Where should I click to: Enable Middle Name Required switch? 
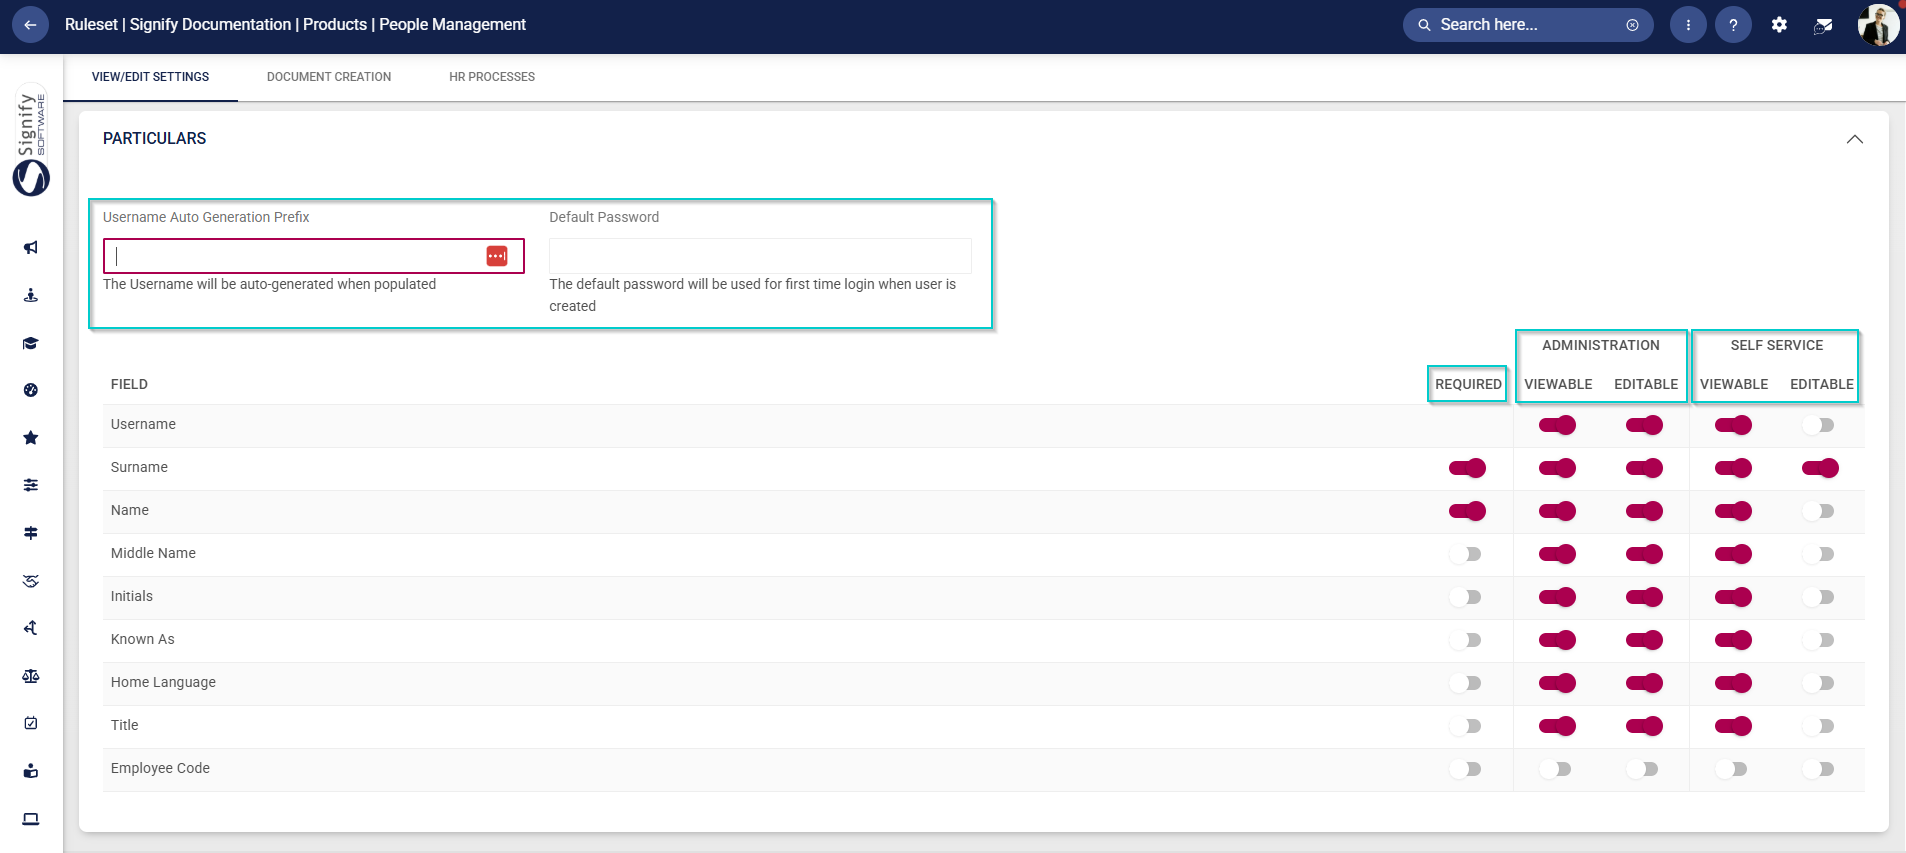(1466, 554)
